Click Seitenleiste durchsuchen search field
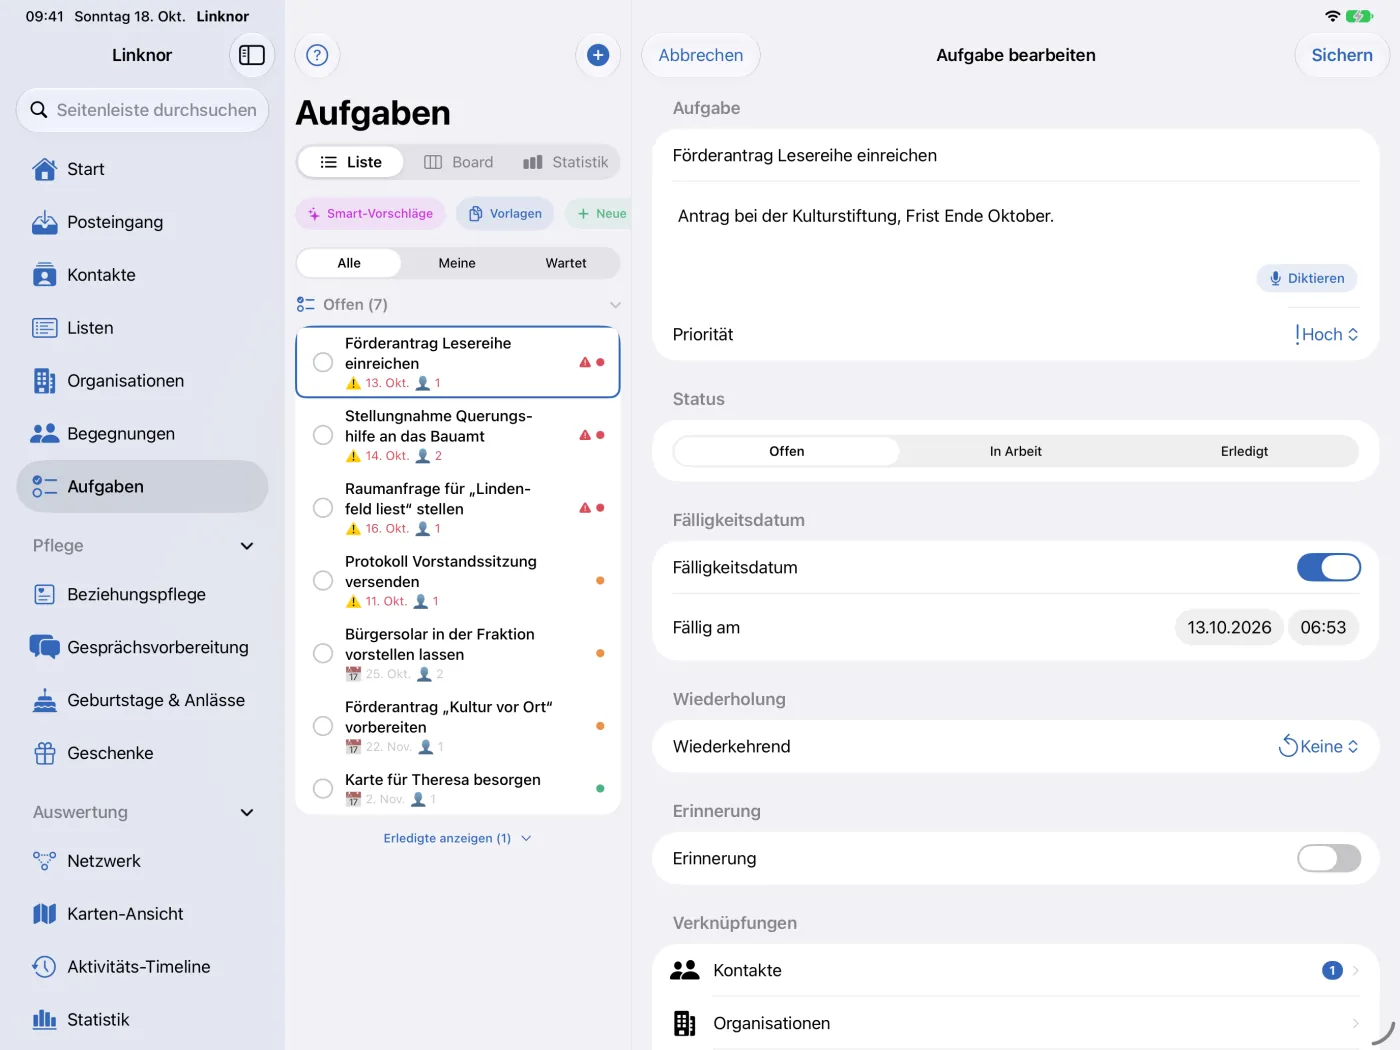 pyautogui.click(x=142, y=110)
